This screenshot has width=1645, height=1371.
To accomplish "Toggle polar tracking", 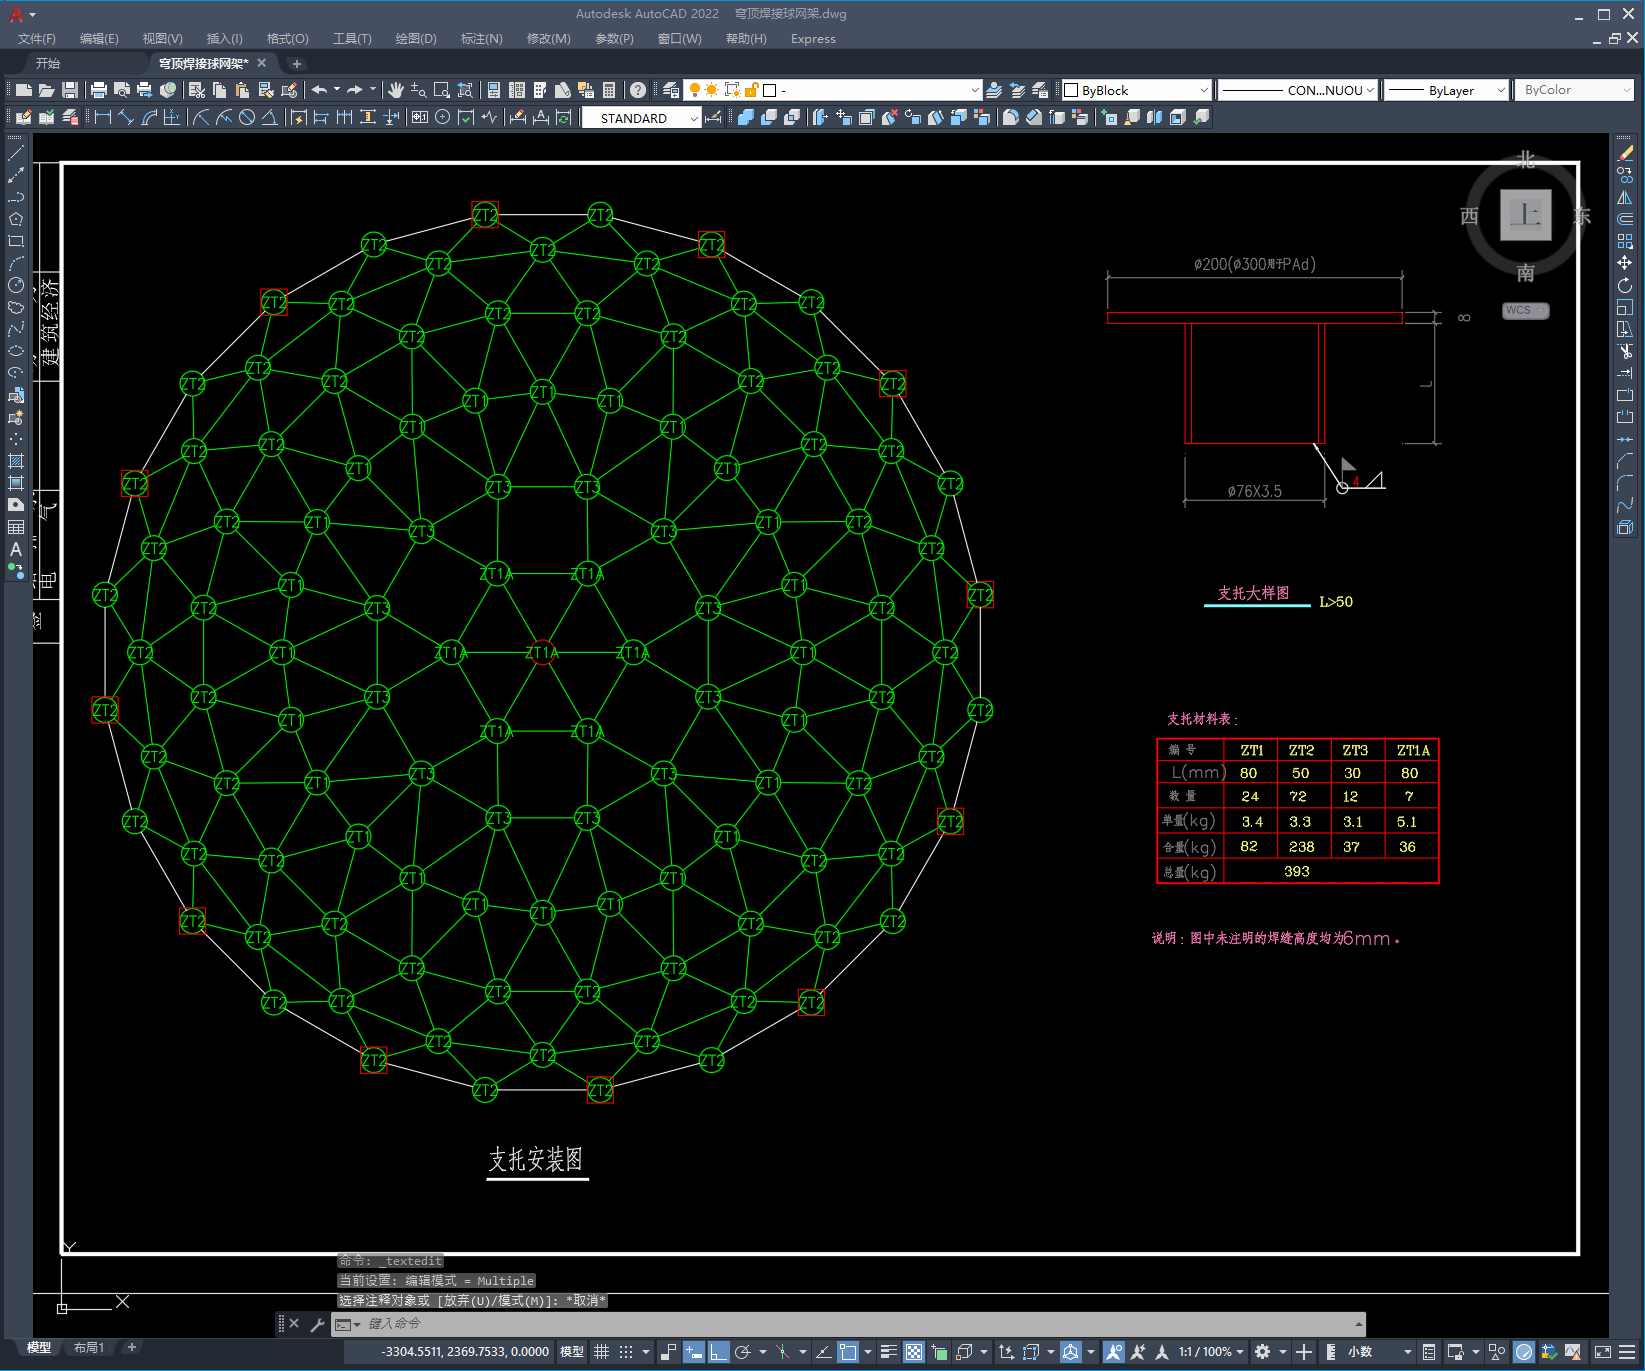I will pyautogui.click(x=743, y=1352).
